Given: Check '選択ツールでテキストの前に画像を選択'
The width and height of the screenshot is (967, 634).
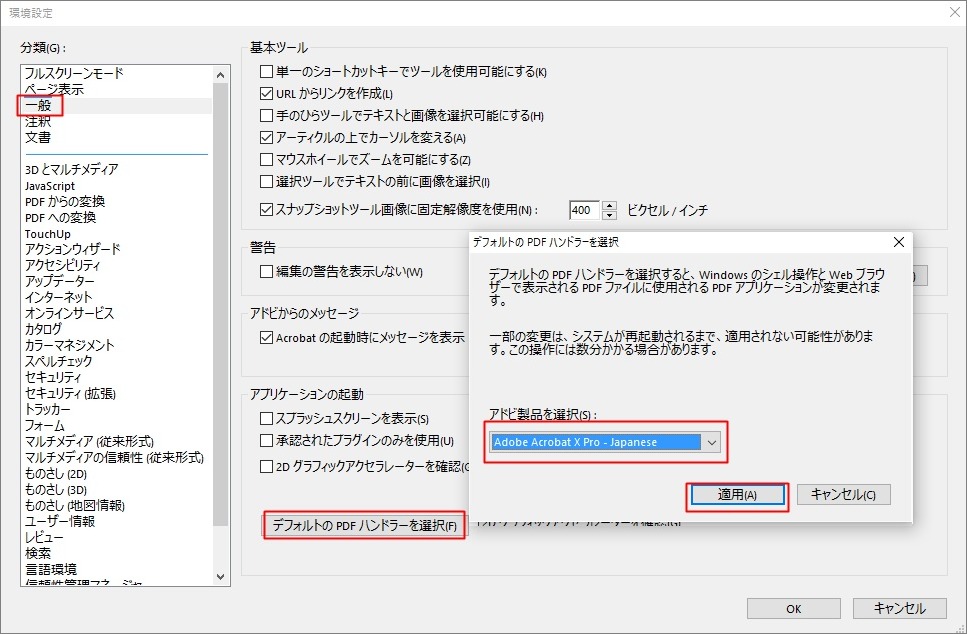Looking at the screenshot, I should (266, 181).
